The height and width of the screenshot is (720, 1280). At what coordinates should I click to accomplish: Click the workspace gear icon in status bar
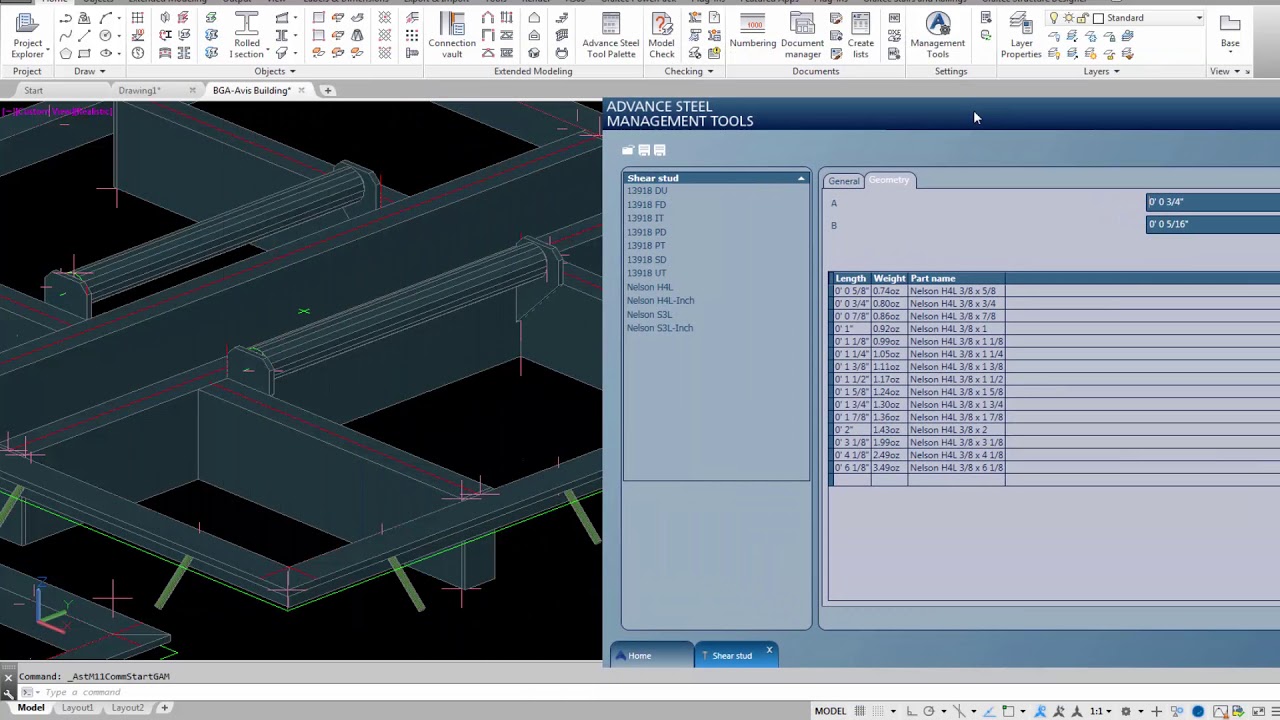[x=1126, y=711]
